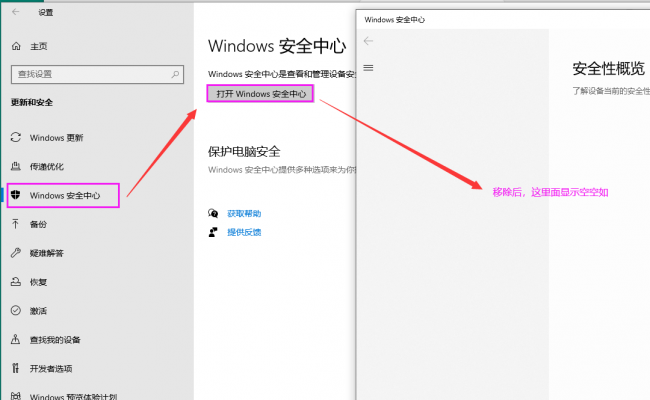
Task: Open the 恢复 sidebar entry
Action: point(38,282)
